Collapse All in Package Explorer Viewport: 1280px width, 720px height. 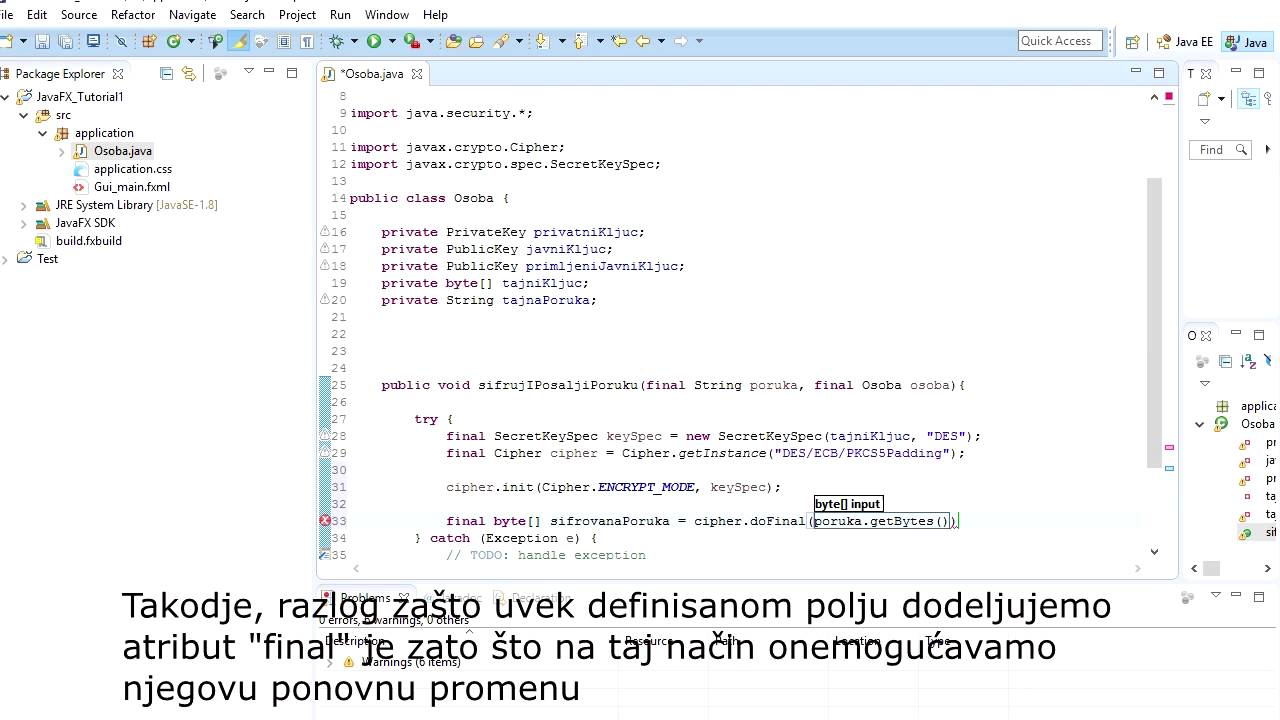166,73
